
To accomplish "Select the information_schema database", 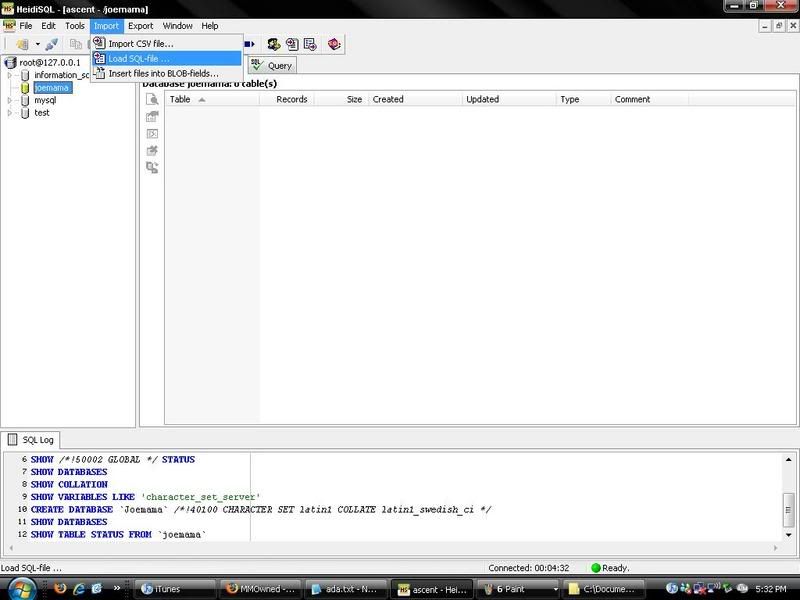I will (61, 76).
